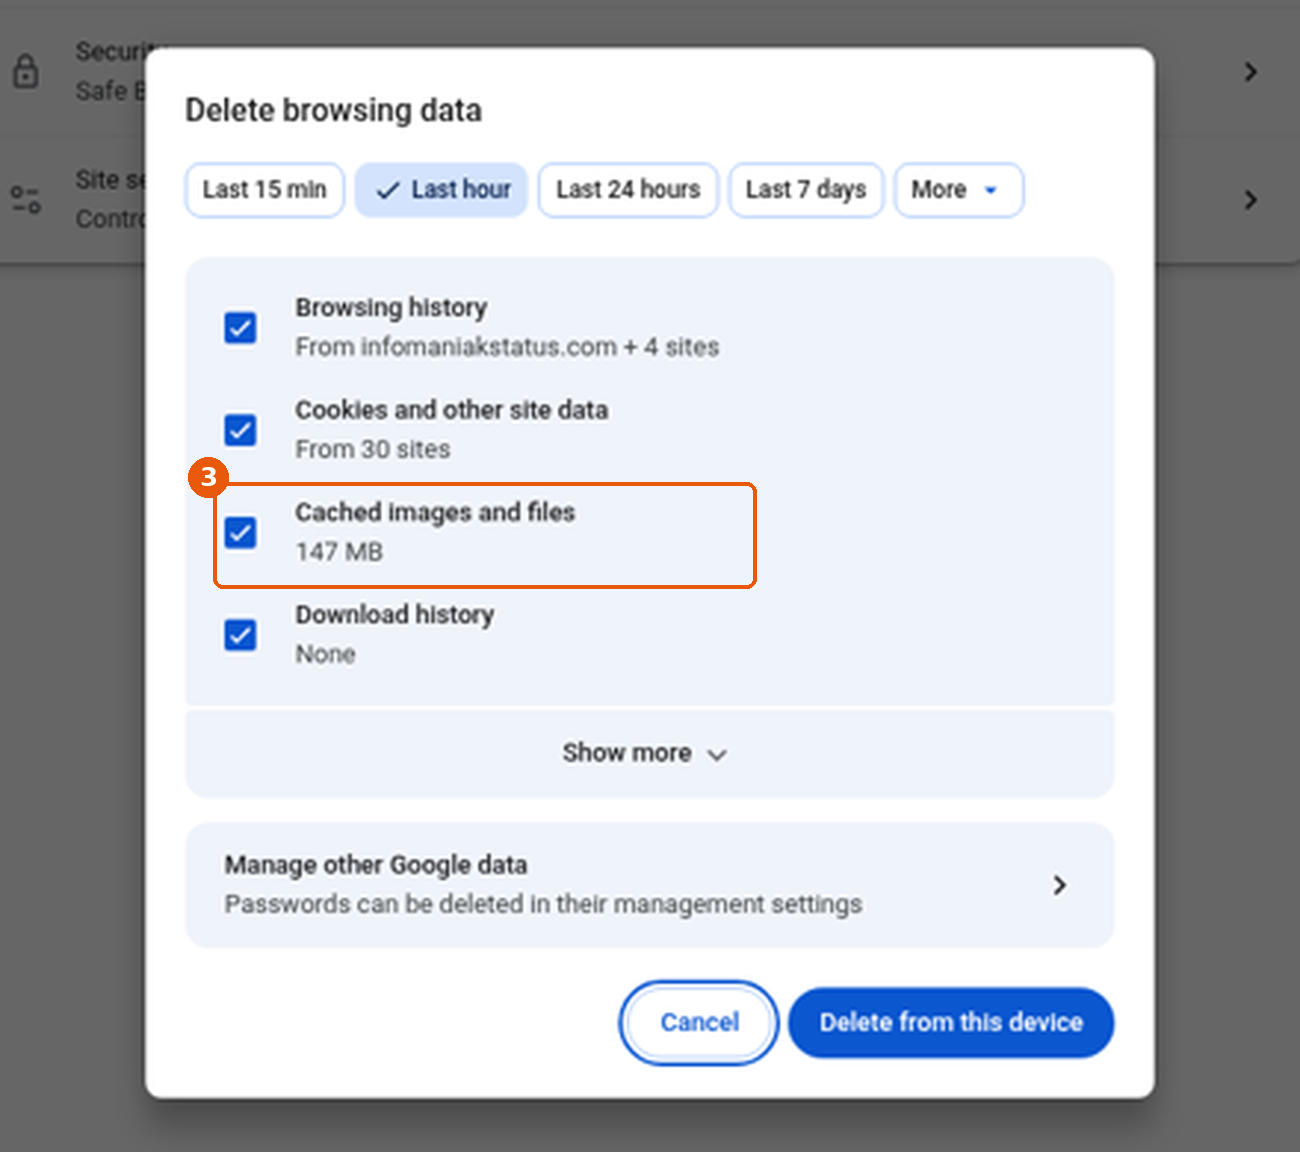Choose the Last 24 hours range
Screen dimensions: 1300x1152
coord(628,190)
